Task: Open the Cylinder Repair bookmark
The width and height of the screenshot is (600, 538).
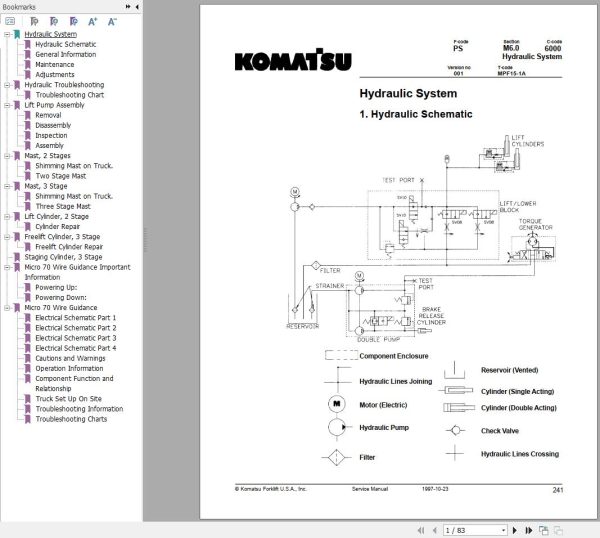Action: coord(58,227)
